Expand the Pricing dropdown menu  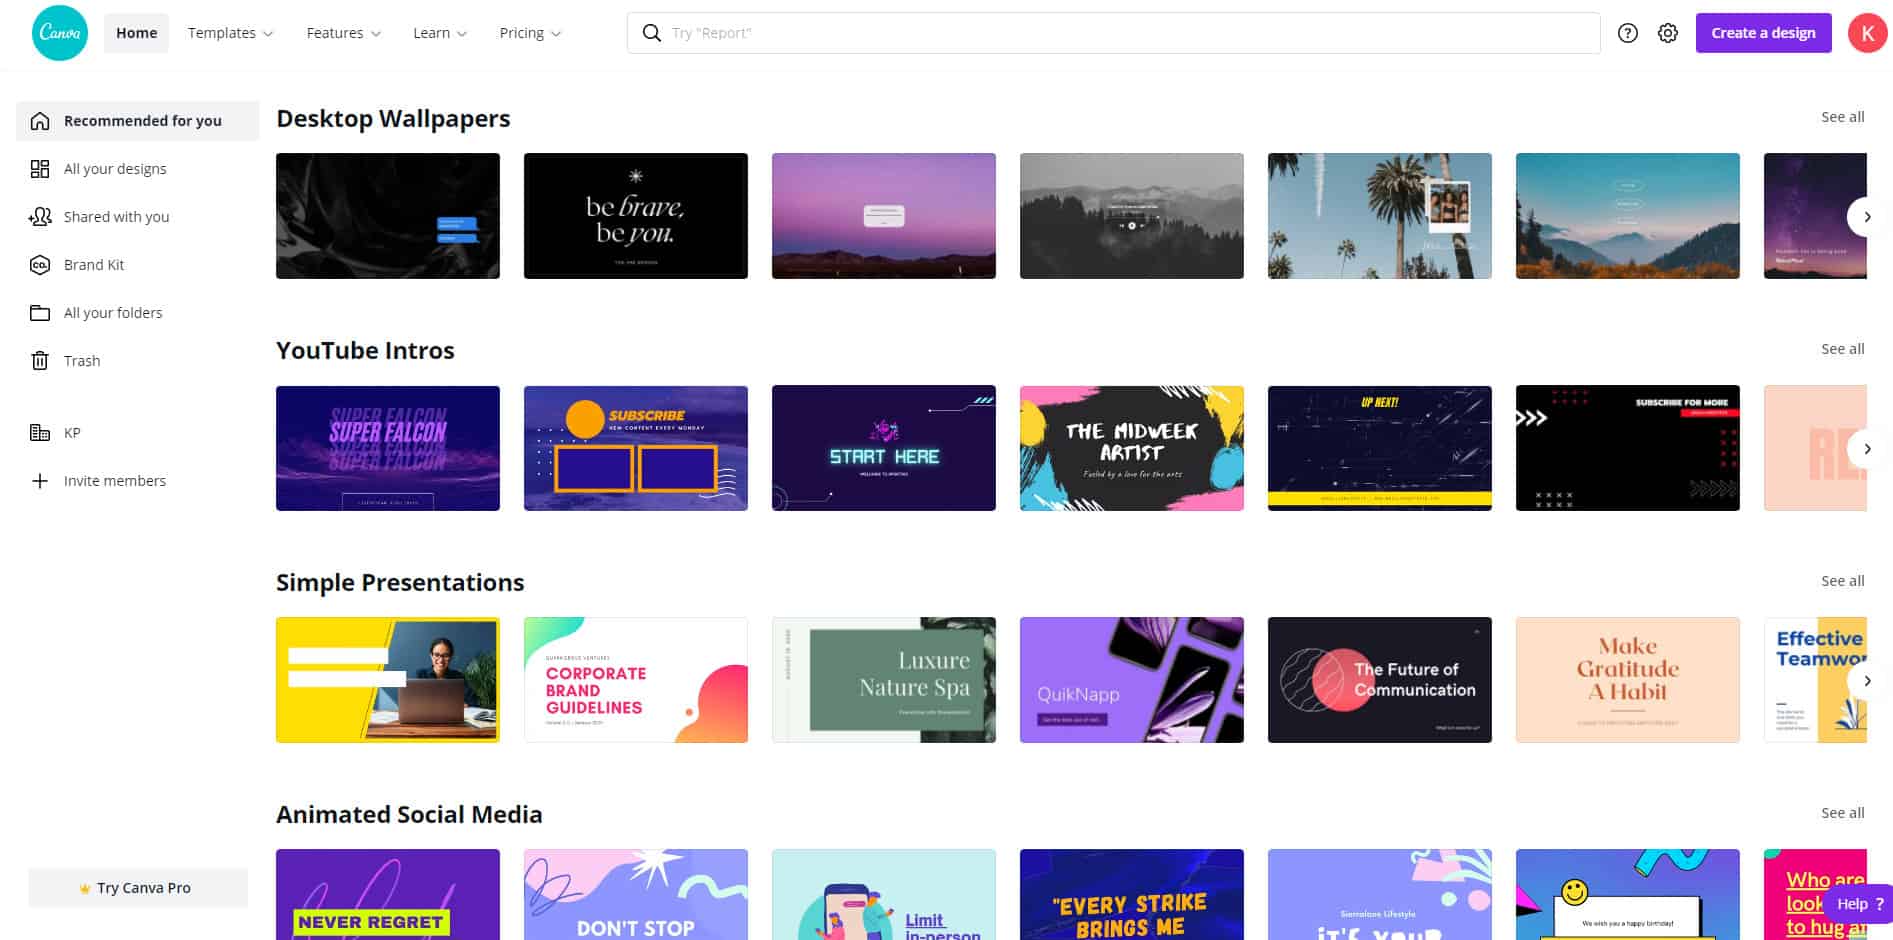[x=530, y=33]
